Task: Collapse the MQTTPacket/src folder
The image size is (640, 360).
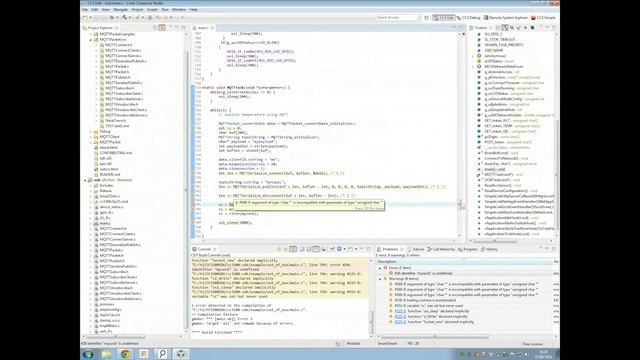Action: [x=91, y=40]
